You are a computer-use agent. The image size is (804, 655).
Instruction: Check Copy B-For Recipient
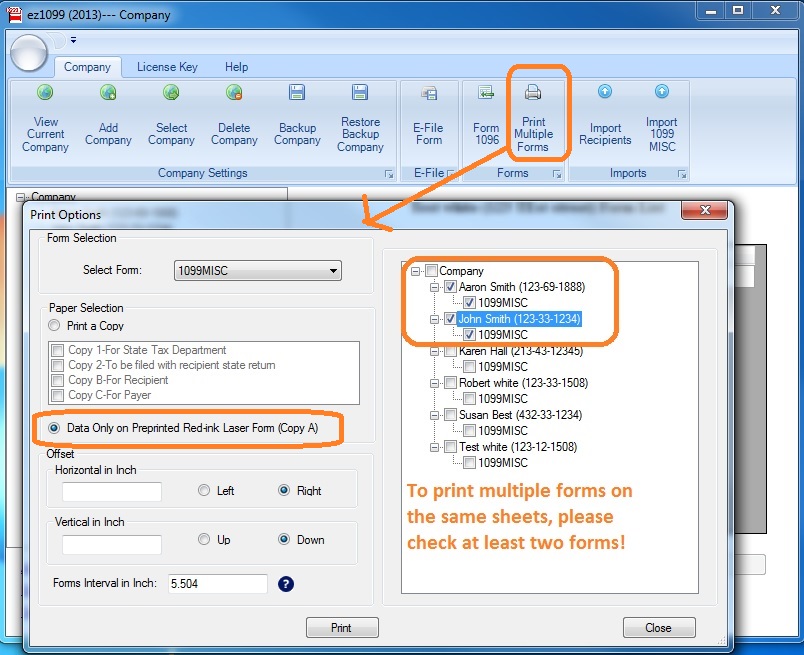(x=57, y=380)
